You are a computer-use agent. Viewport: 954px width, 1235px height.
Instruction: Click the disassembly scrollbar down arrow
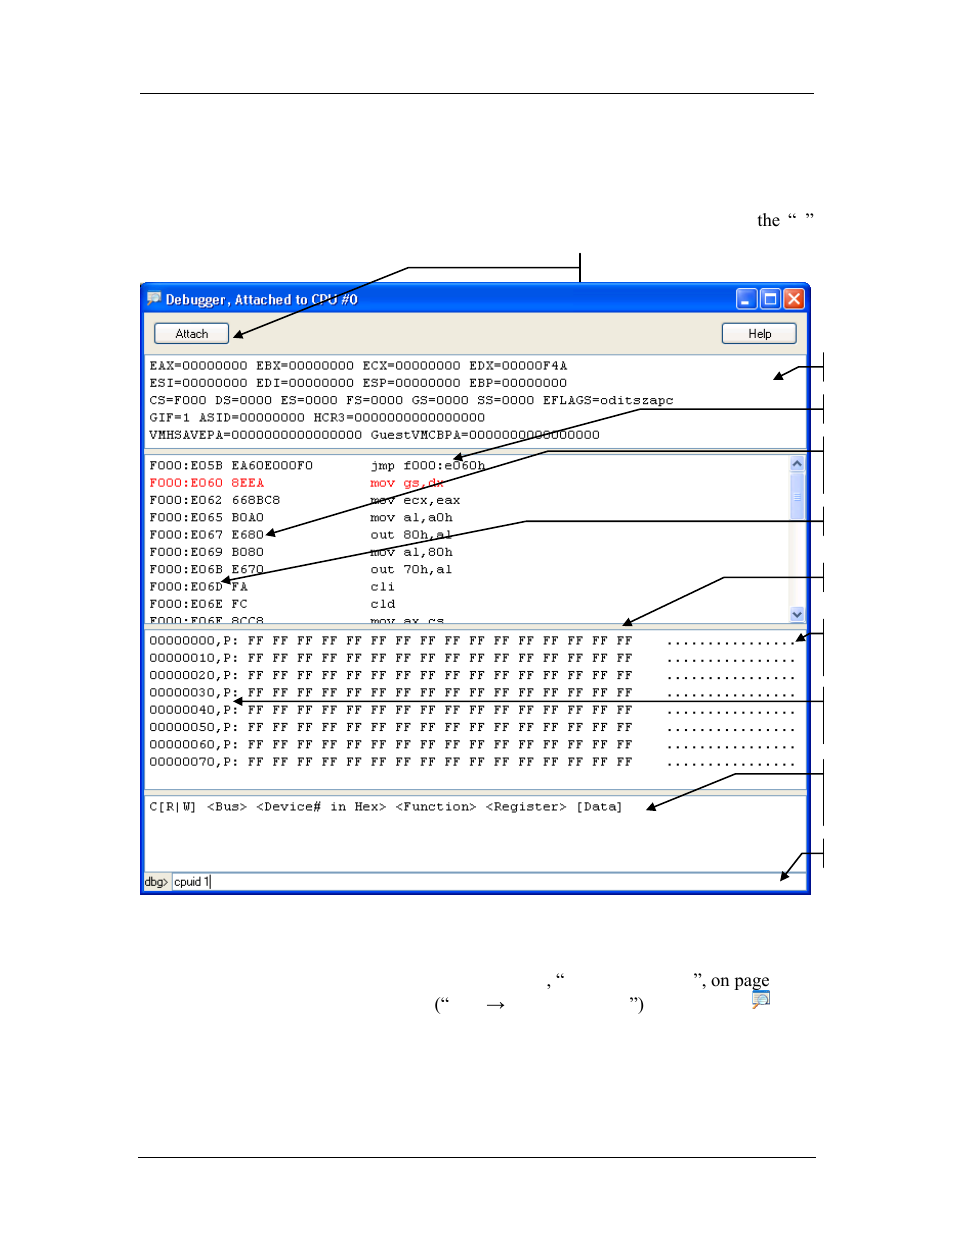click(x=797, y=615)
